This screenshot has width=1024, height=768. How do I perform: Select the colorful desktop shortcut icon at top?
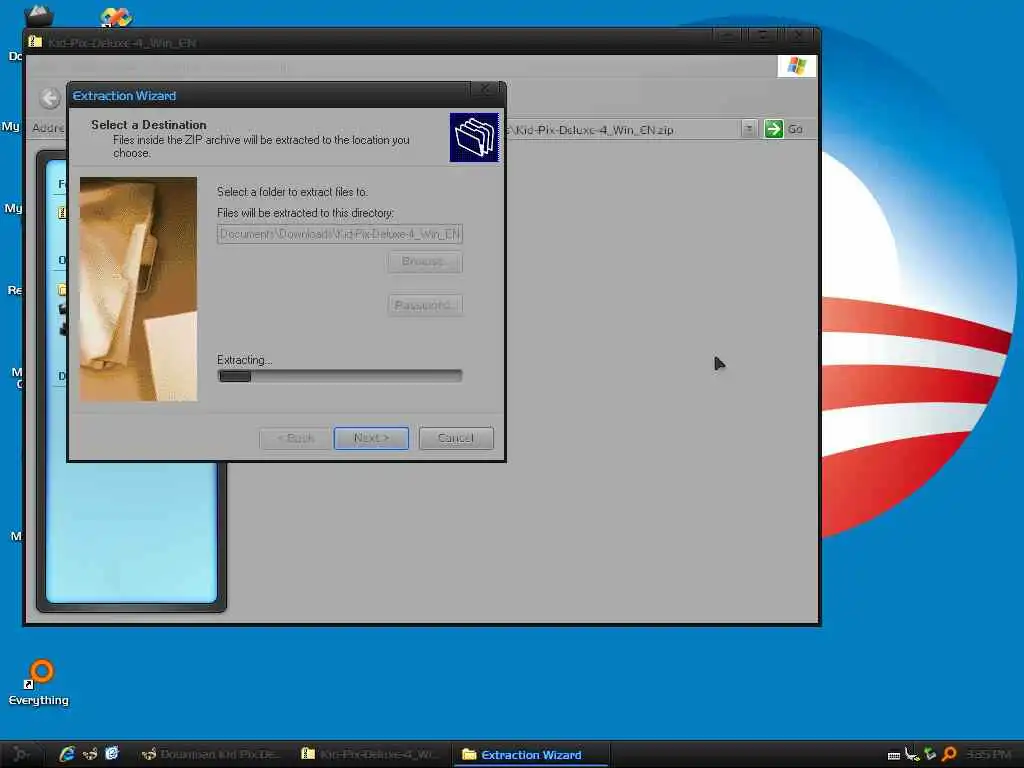point(116,16)
